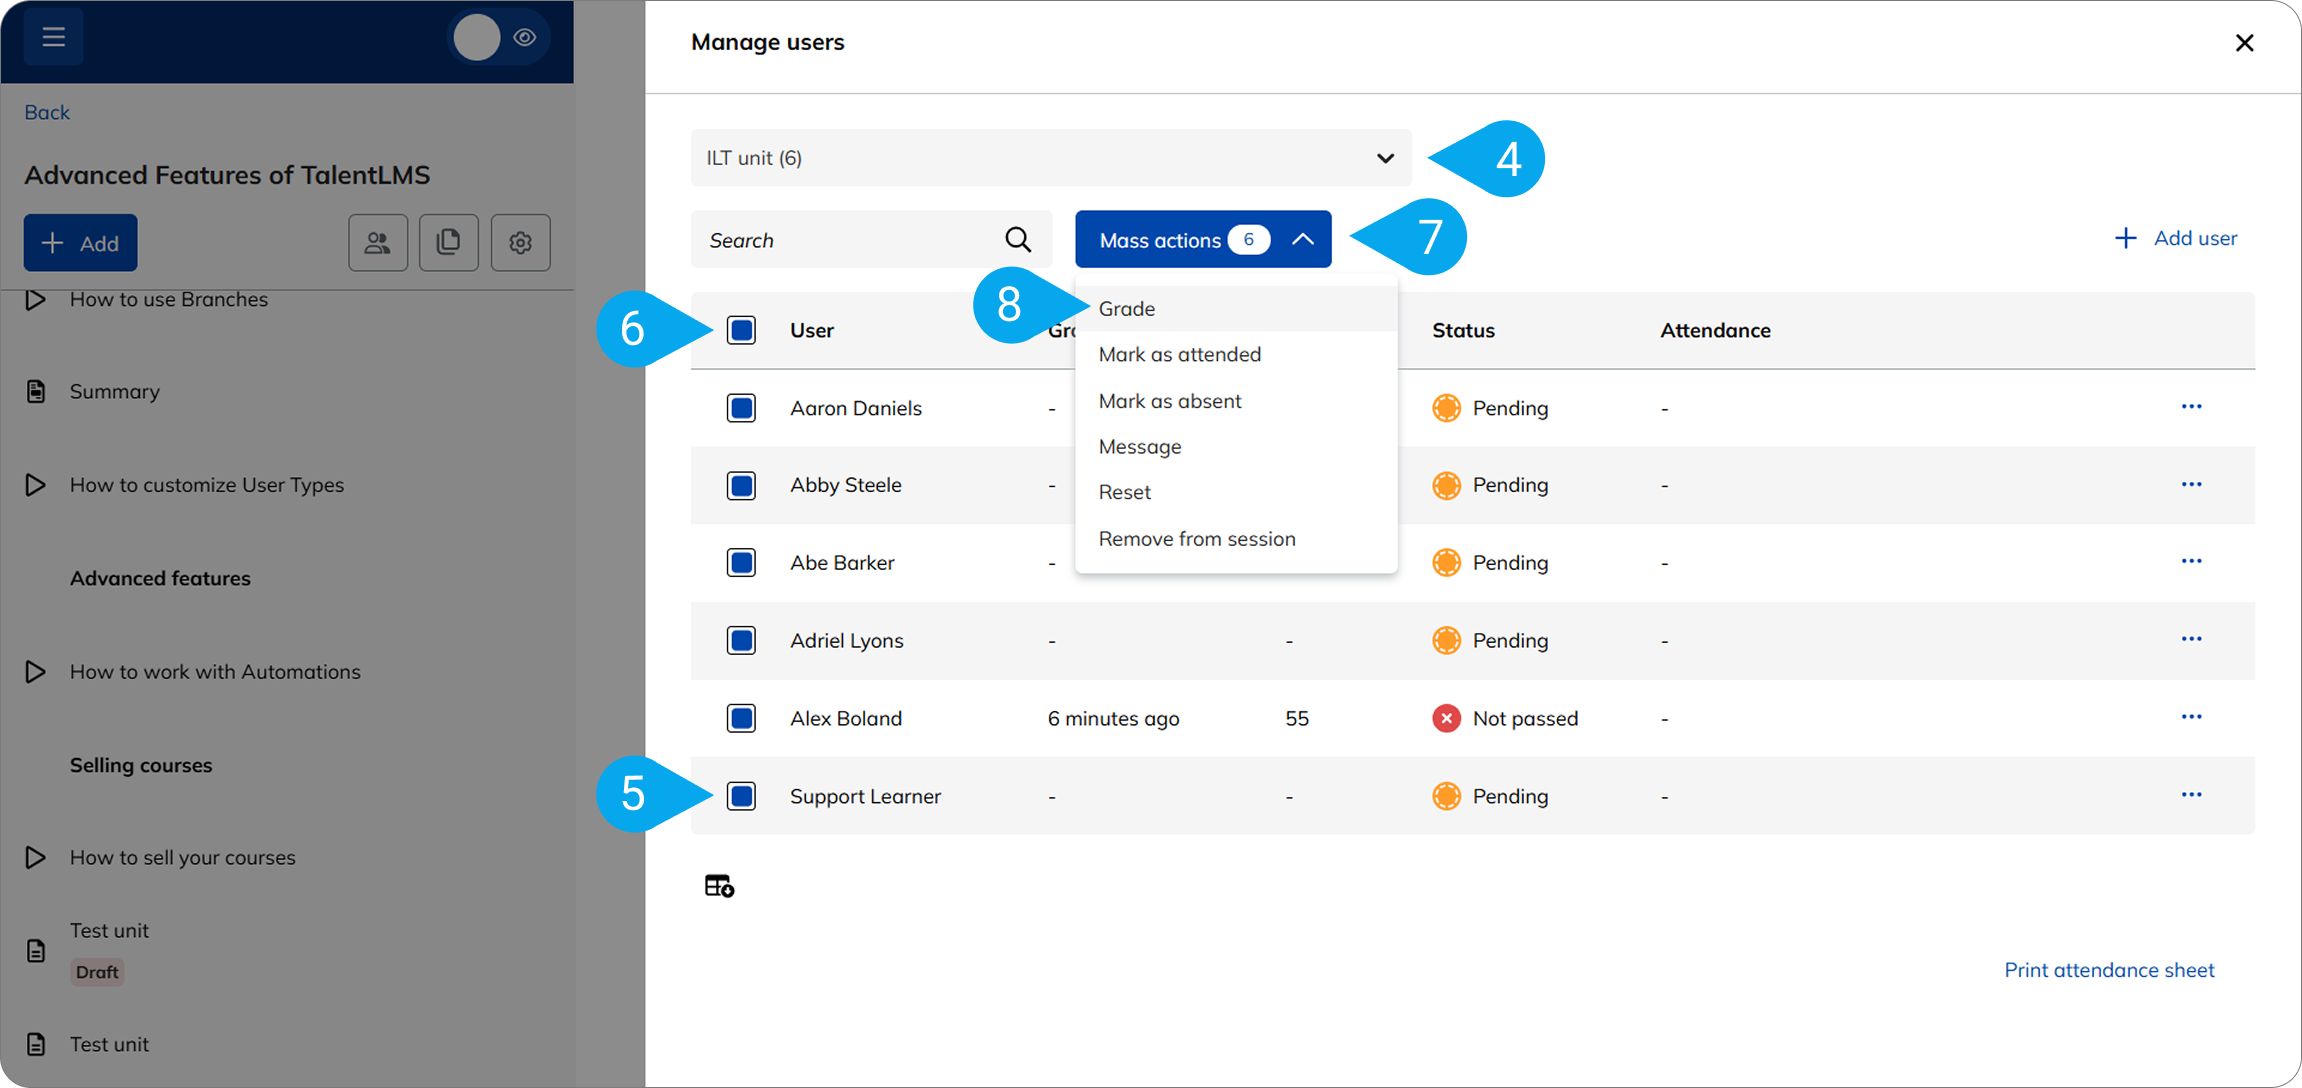Collapse the Mass actions dropdown
Image resolution: width=2302 pixels, height=1088 pixels.
[x=1203, y=239]
